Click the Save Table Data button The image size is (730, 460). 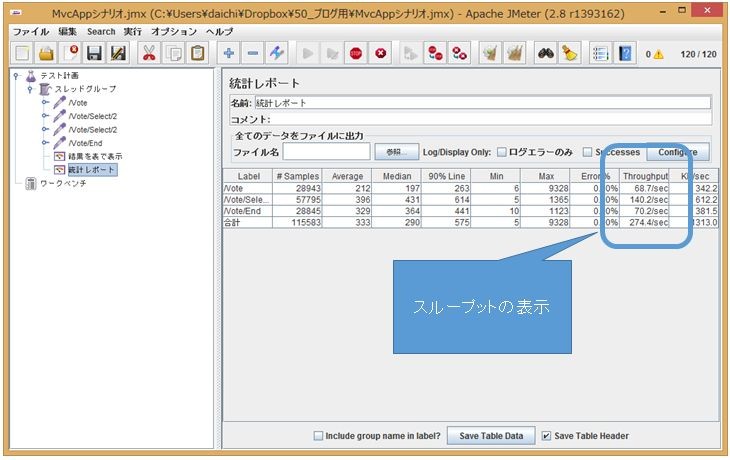click(491, 436)
